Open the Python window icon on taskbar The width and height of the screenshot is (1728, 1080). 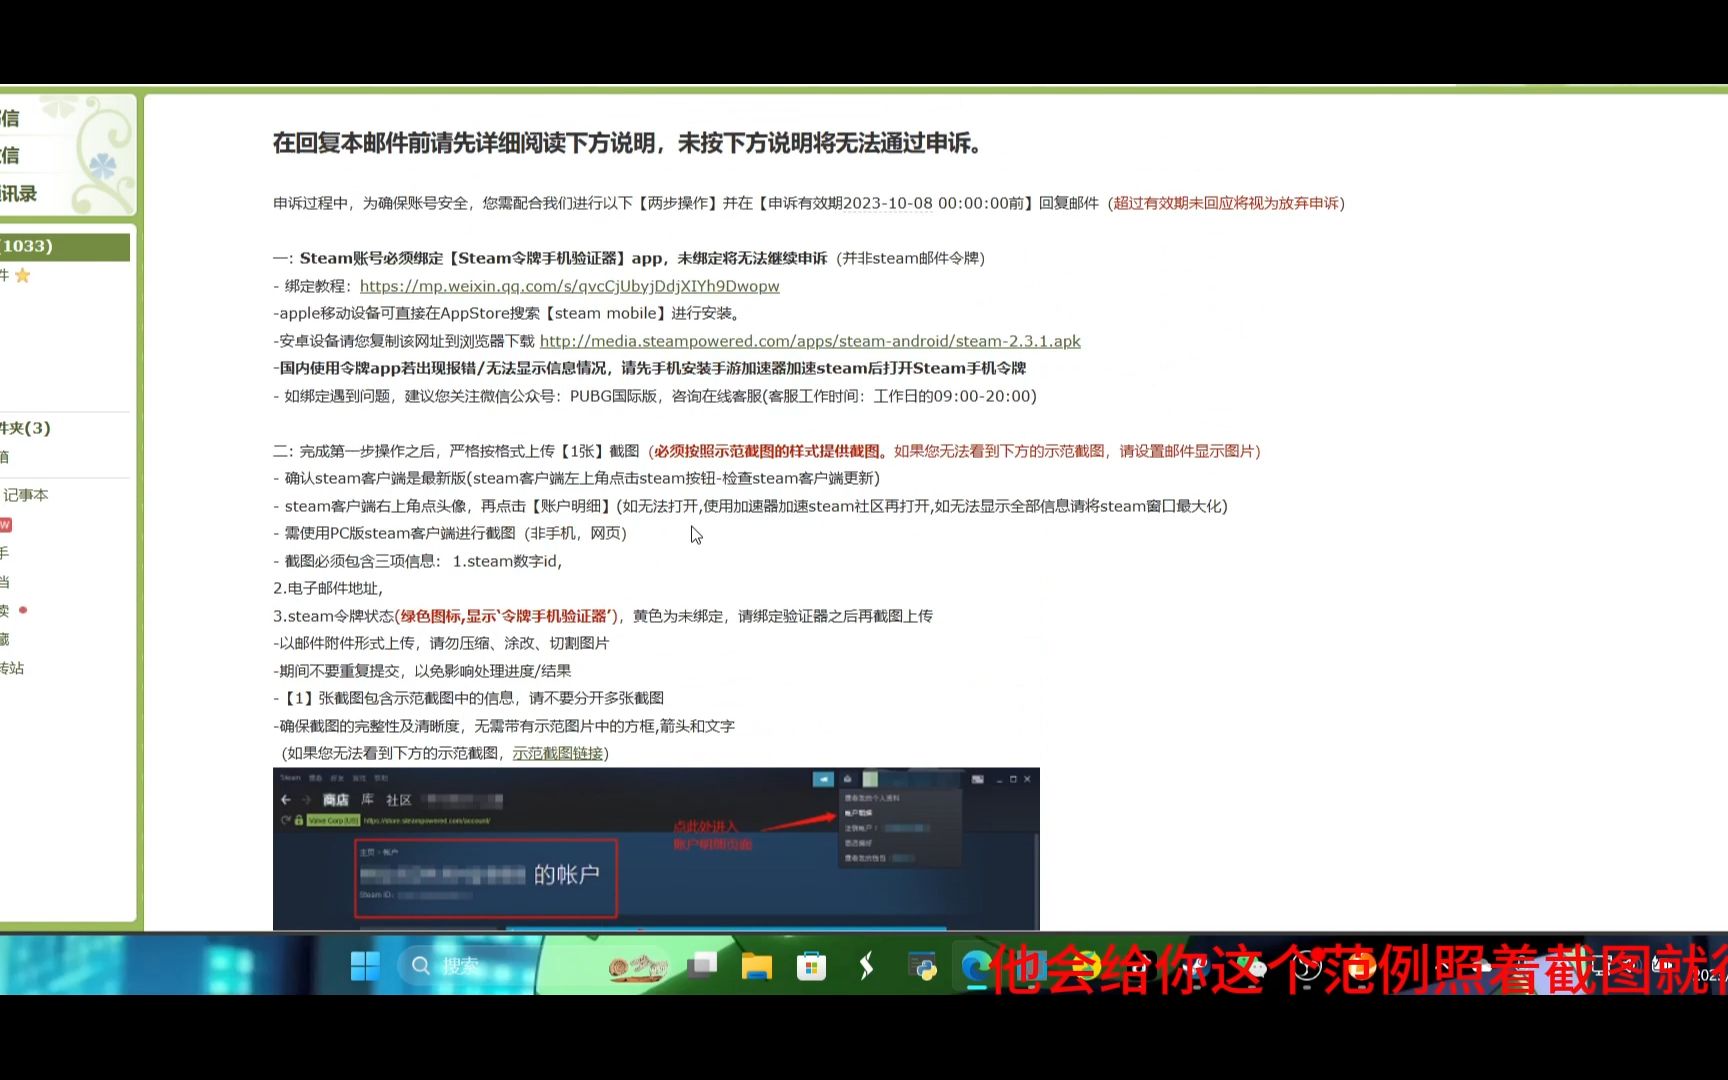coord(922,966)
